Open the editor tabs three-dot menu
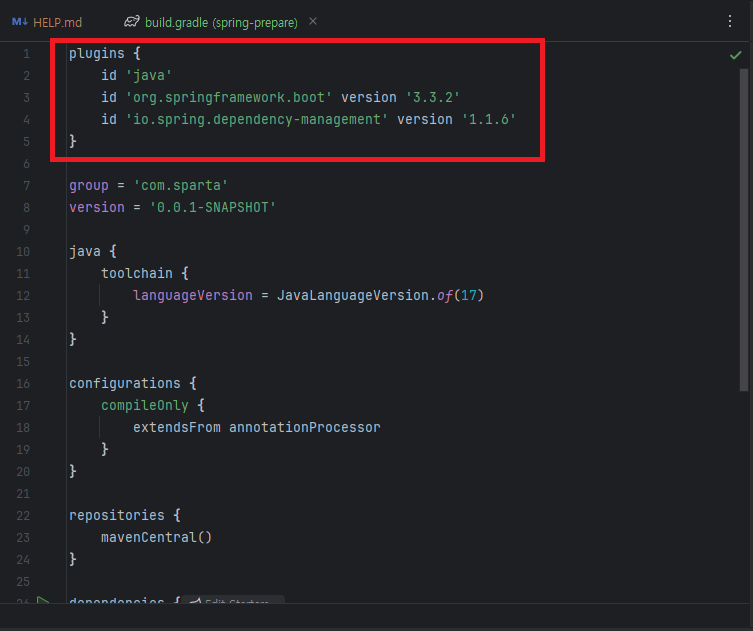 coord(730,21)
